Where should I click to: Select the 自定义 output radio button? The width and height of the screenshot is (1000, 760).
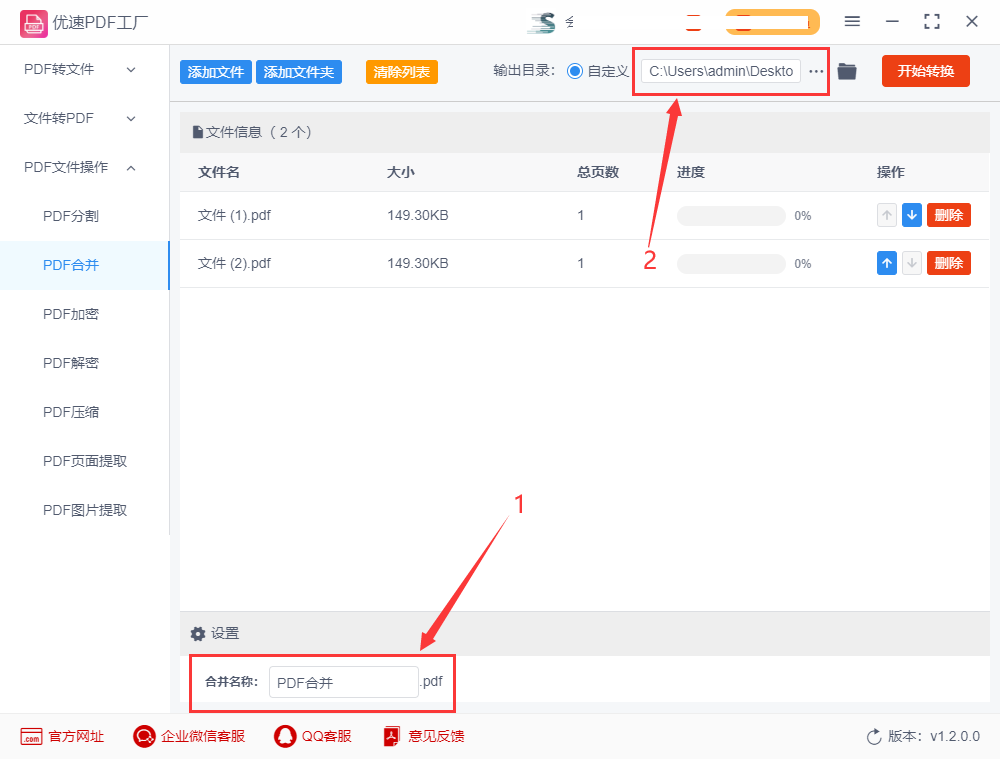(x=575, y=71)
